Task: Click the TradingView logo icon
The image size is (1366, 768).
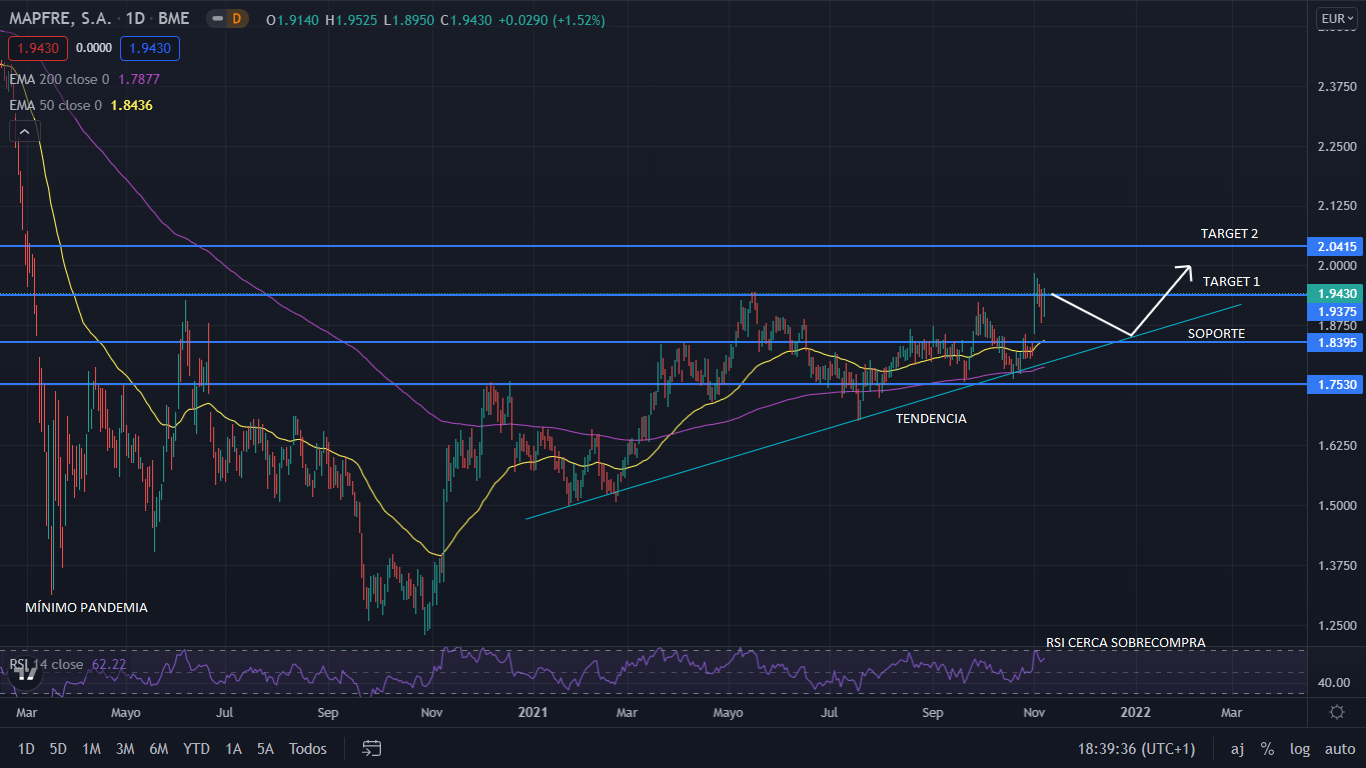Action: pos(26,673)
